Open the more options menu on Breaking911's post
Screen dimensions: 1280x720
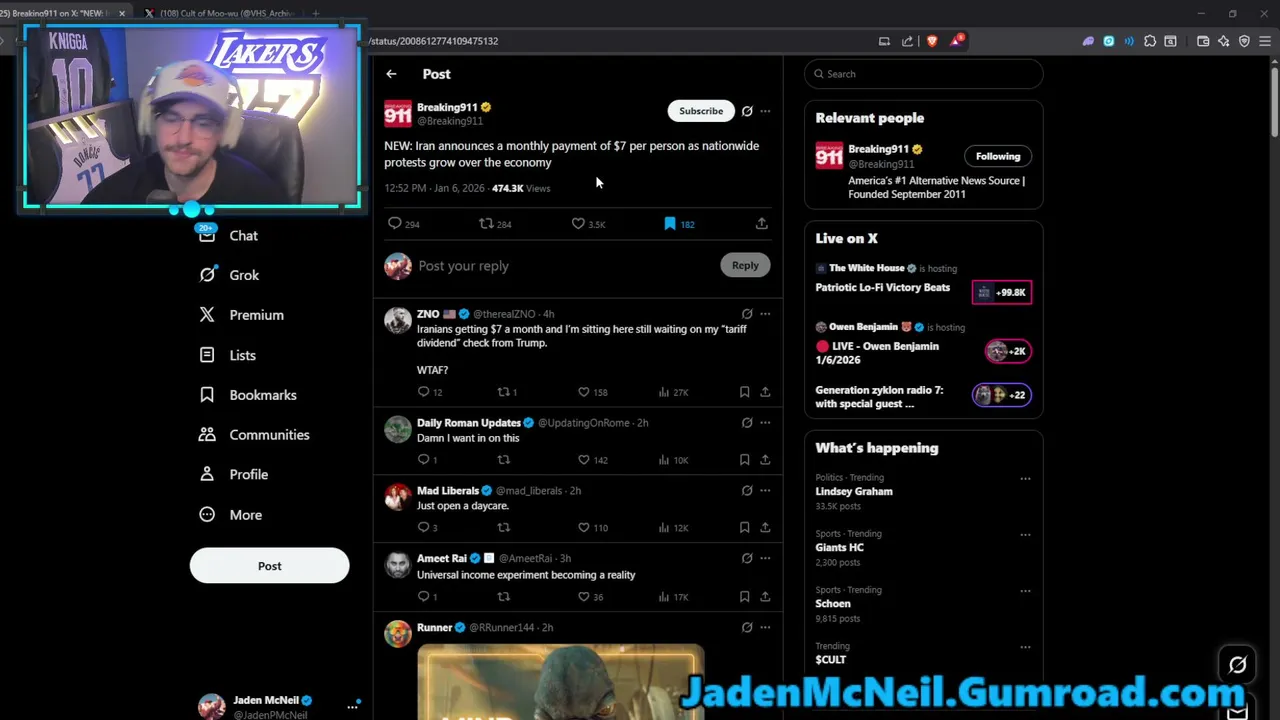[x=765, y=111]
